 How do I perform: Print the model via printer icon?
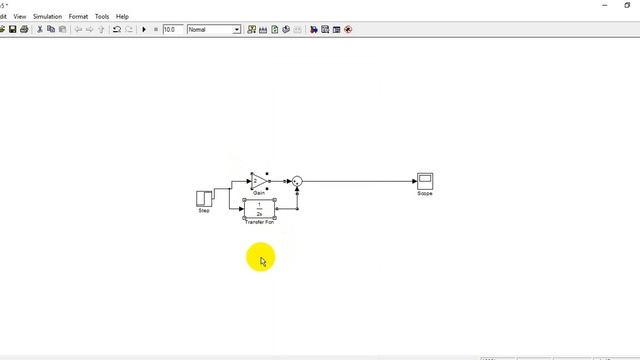click(x=24, y=29)
